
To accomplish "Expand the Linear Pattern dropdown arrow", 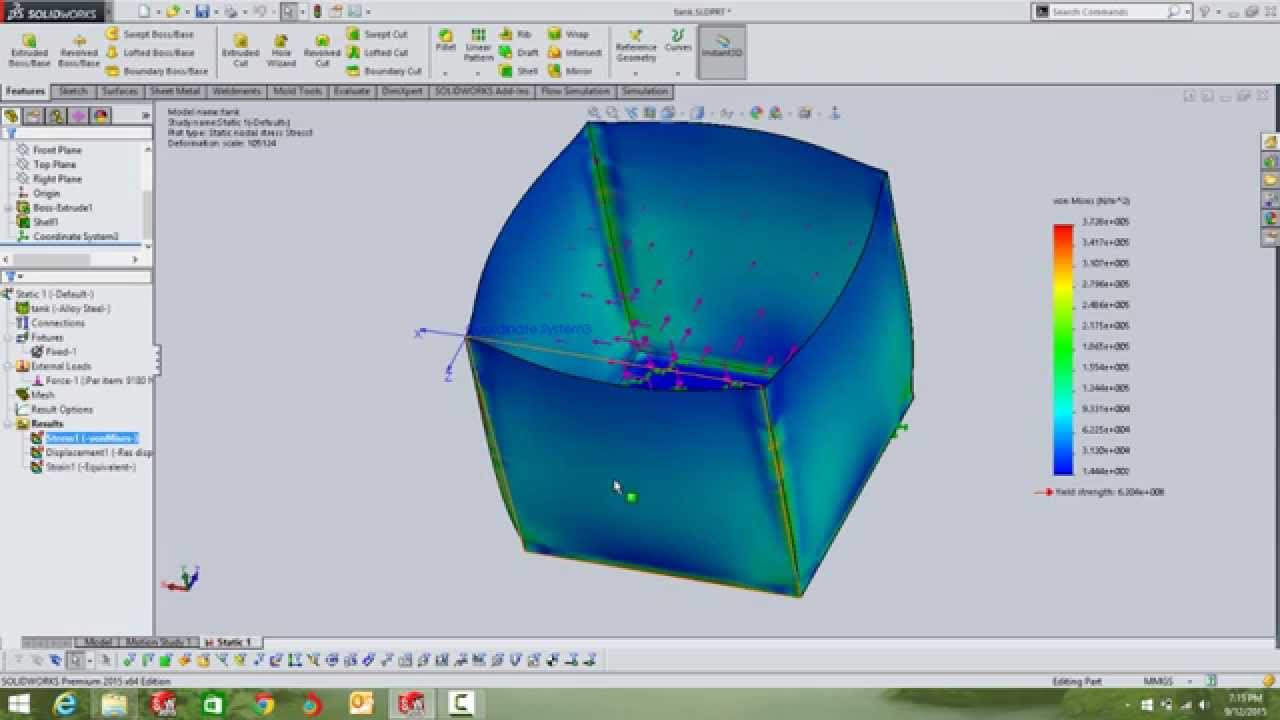I will click(478, 73).
